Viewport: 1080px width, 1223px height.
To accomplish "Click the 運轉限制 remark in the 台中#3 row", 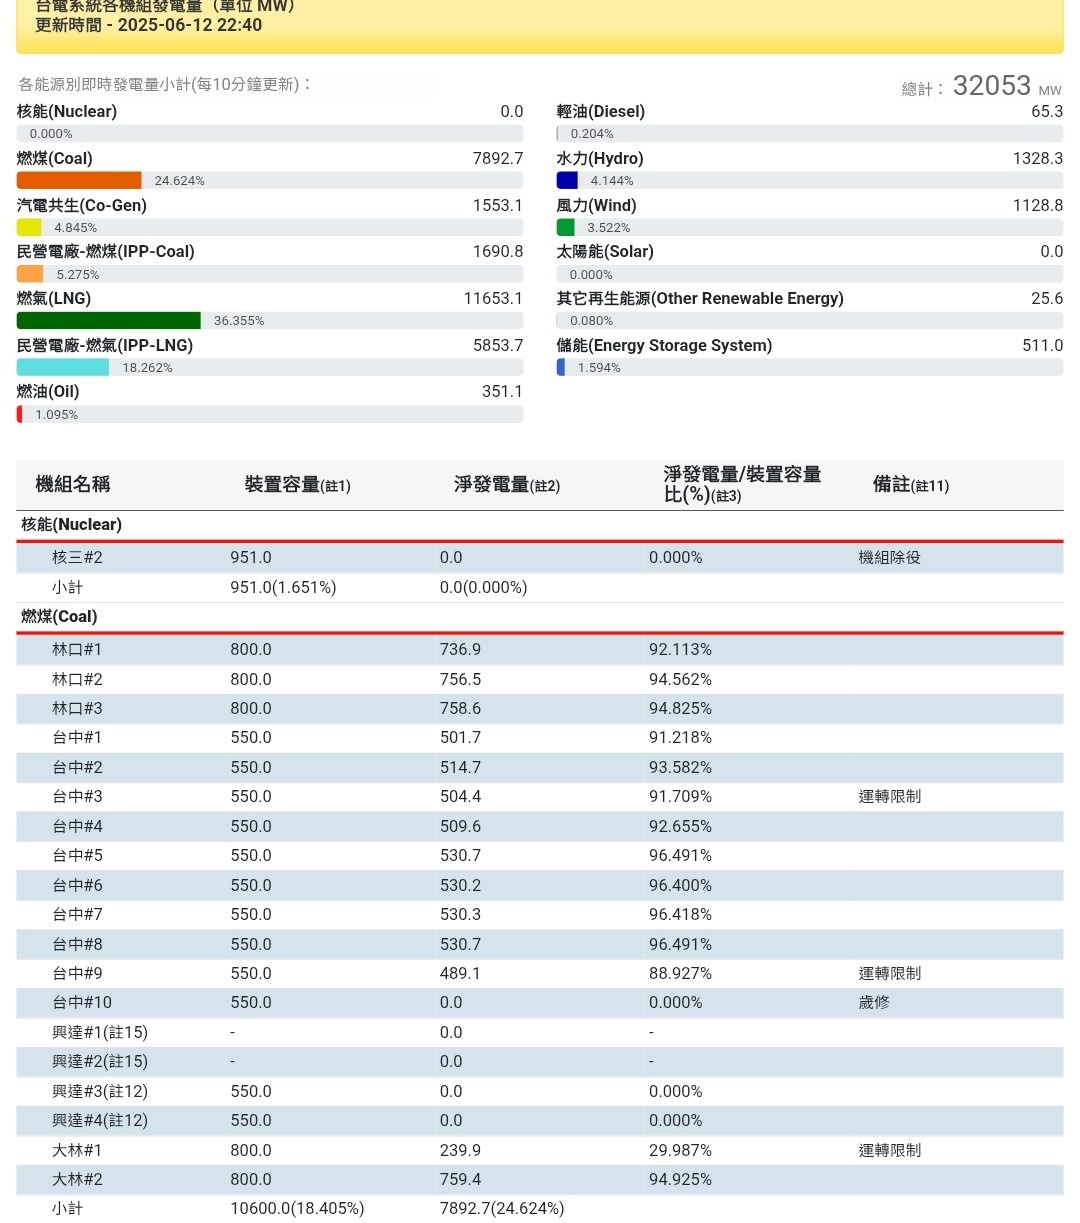I will pos(890,797).
